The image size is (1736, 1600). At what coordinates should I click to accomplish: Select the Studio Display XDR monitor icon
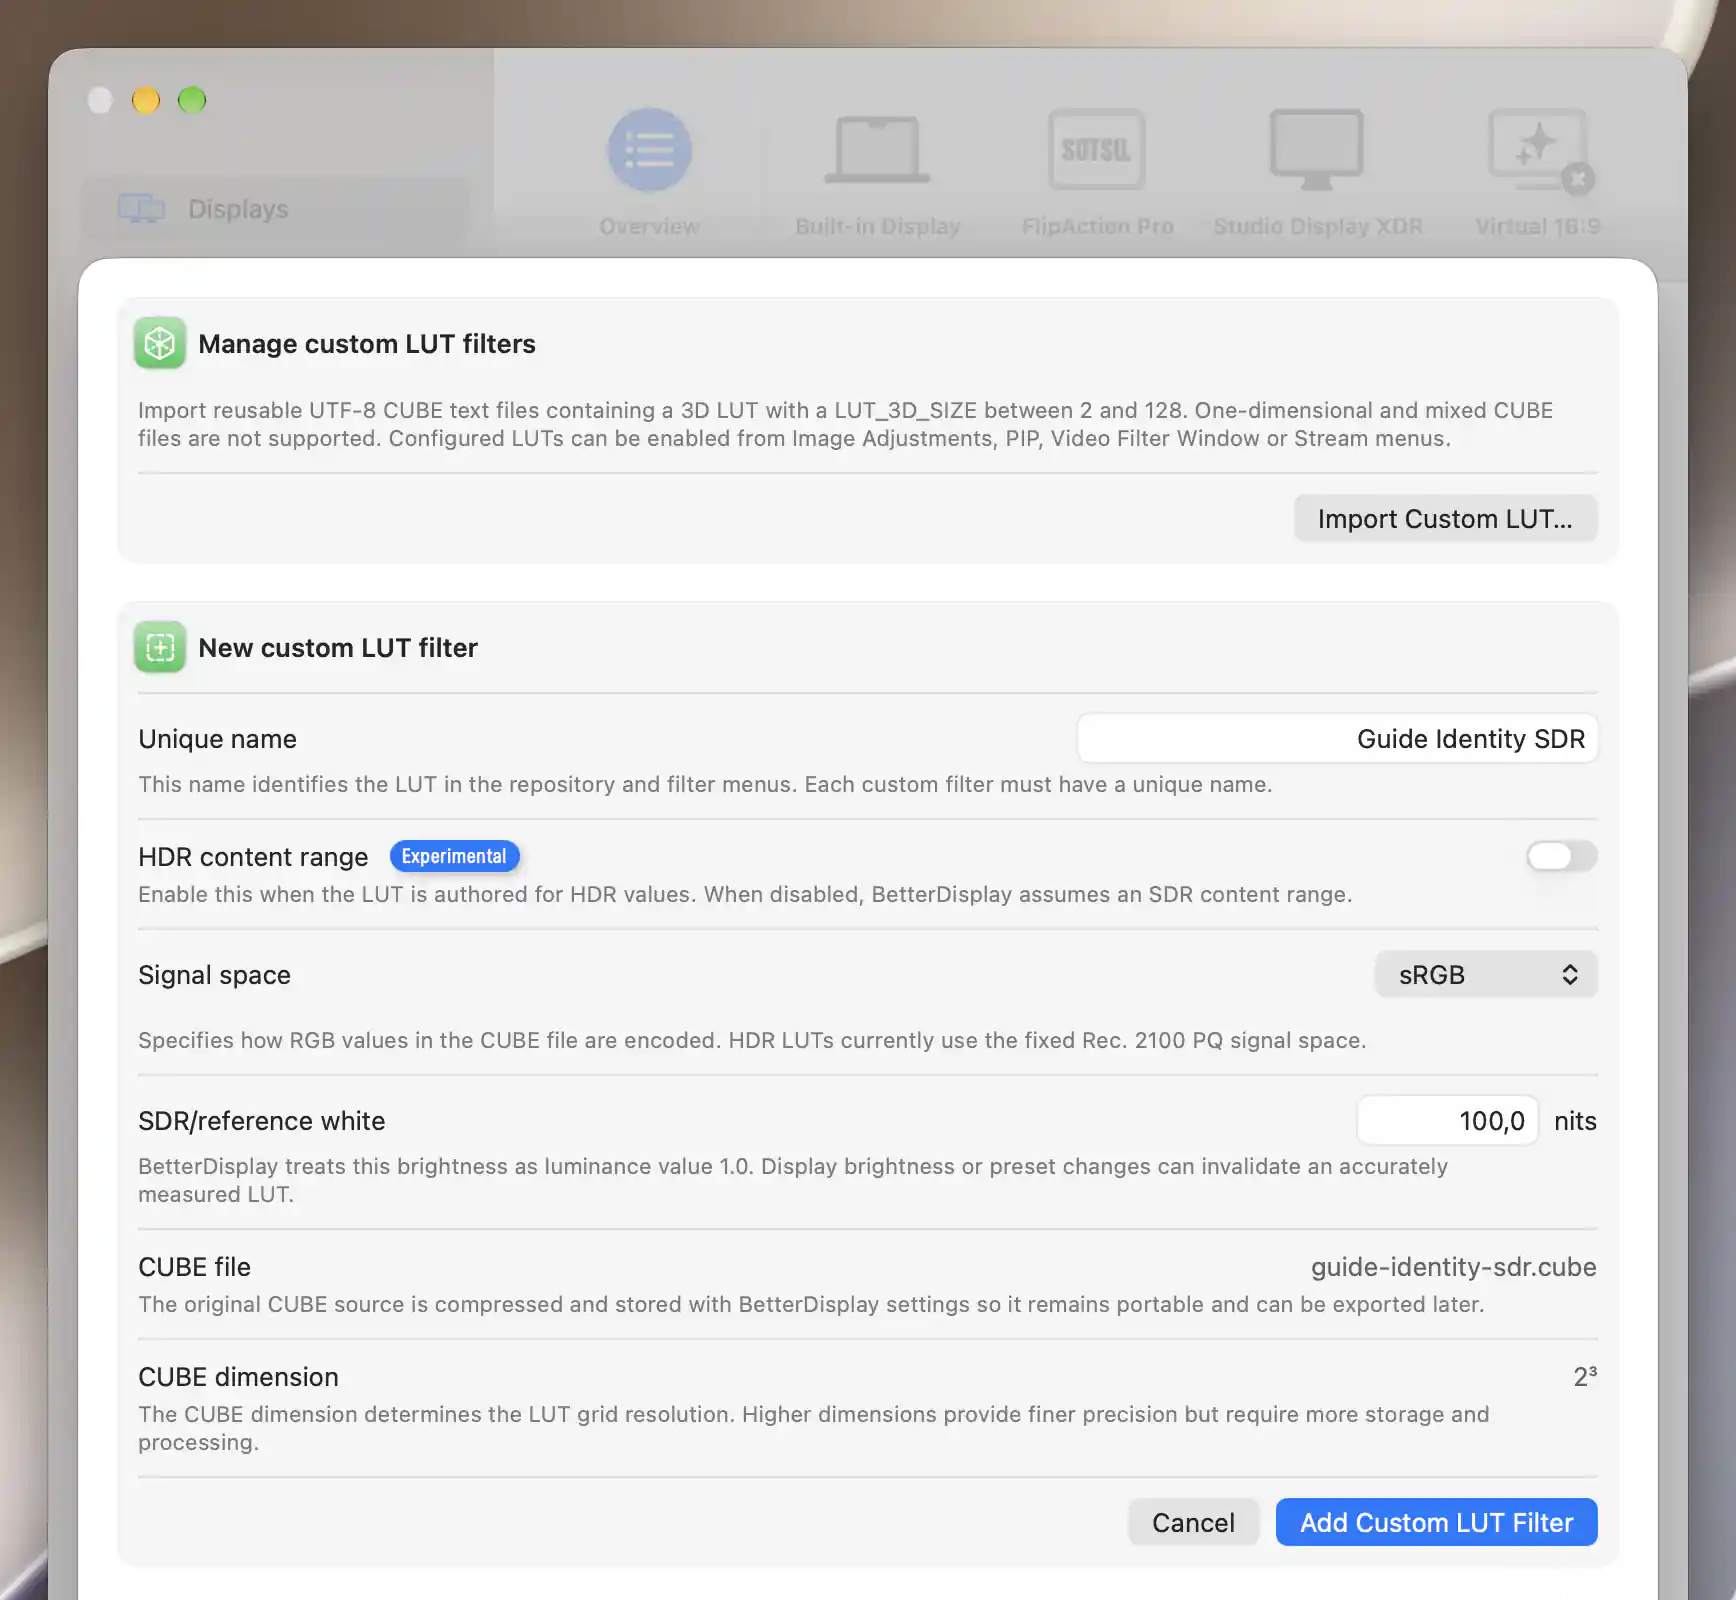click(1317, 150)
